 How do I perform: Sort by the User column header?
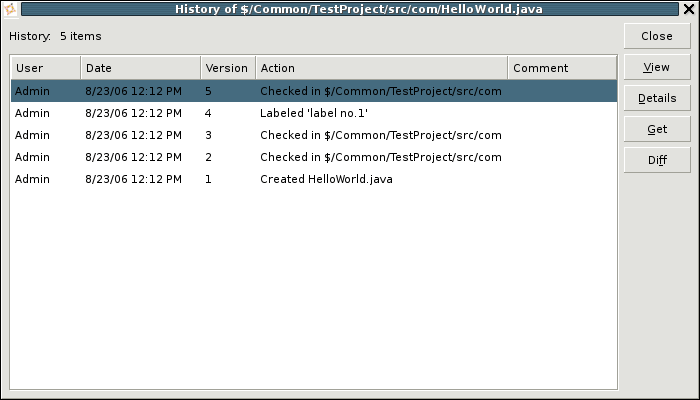click(x=45, y=68)
